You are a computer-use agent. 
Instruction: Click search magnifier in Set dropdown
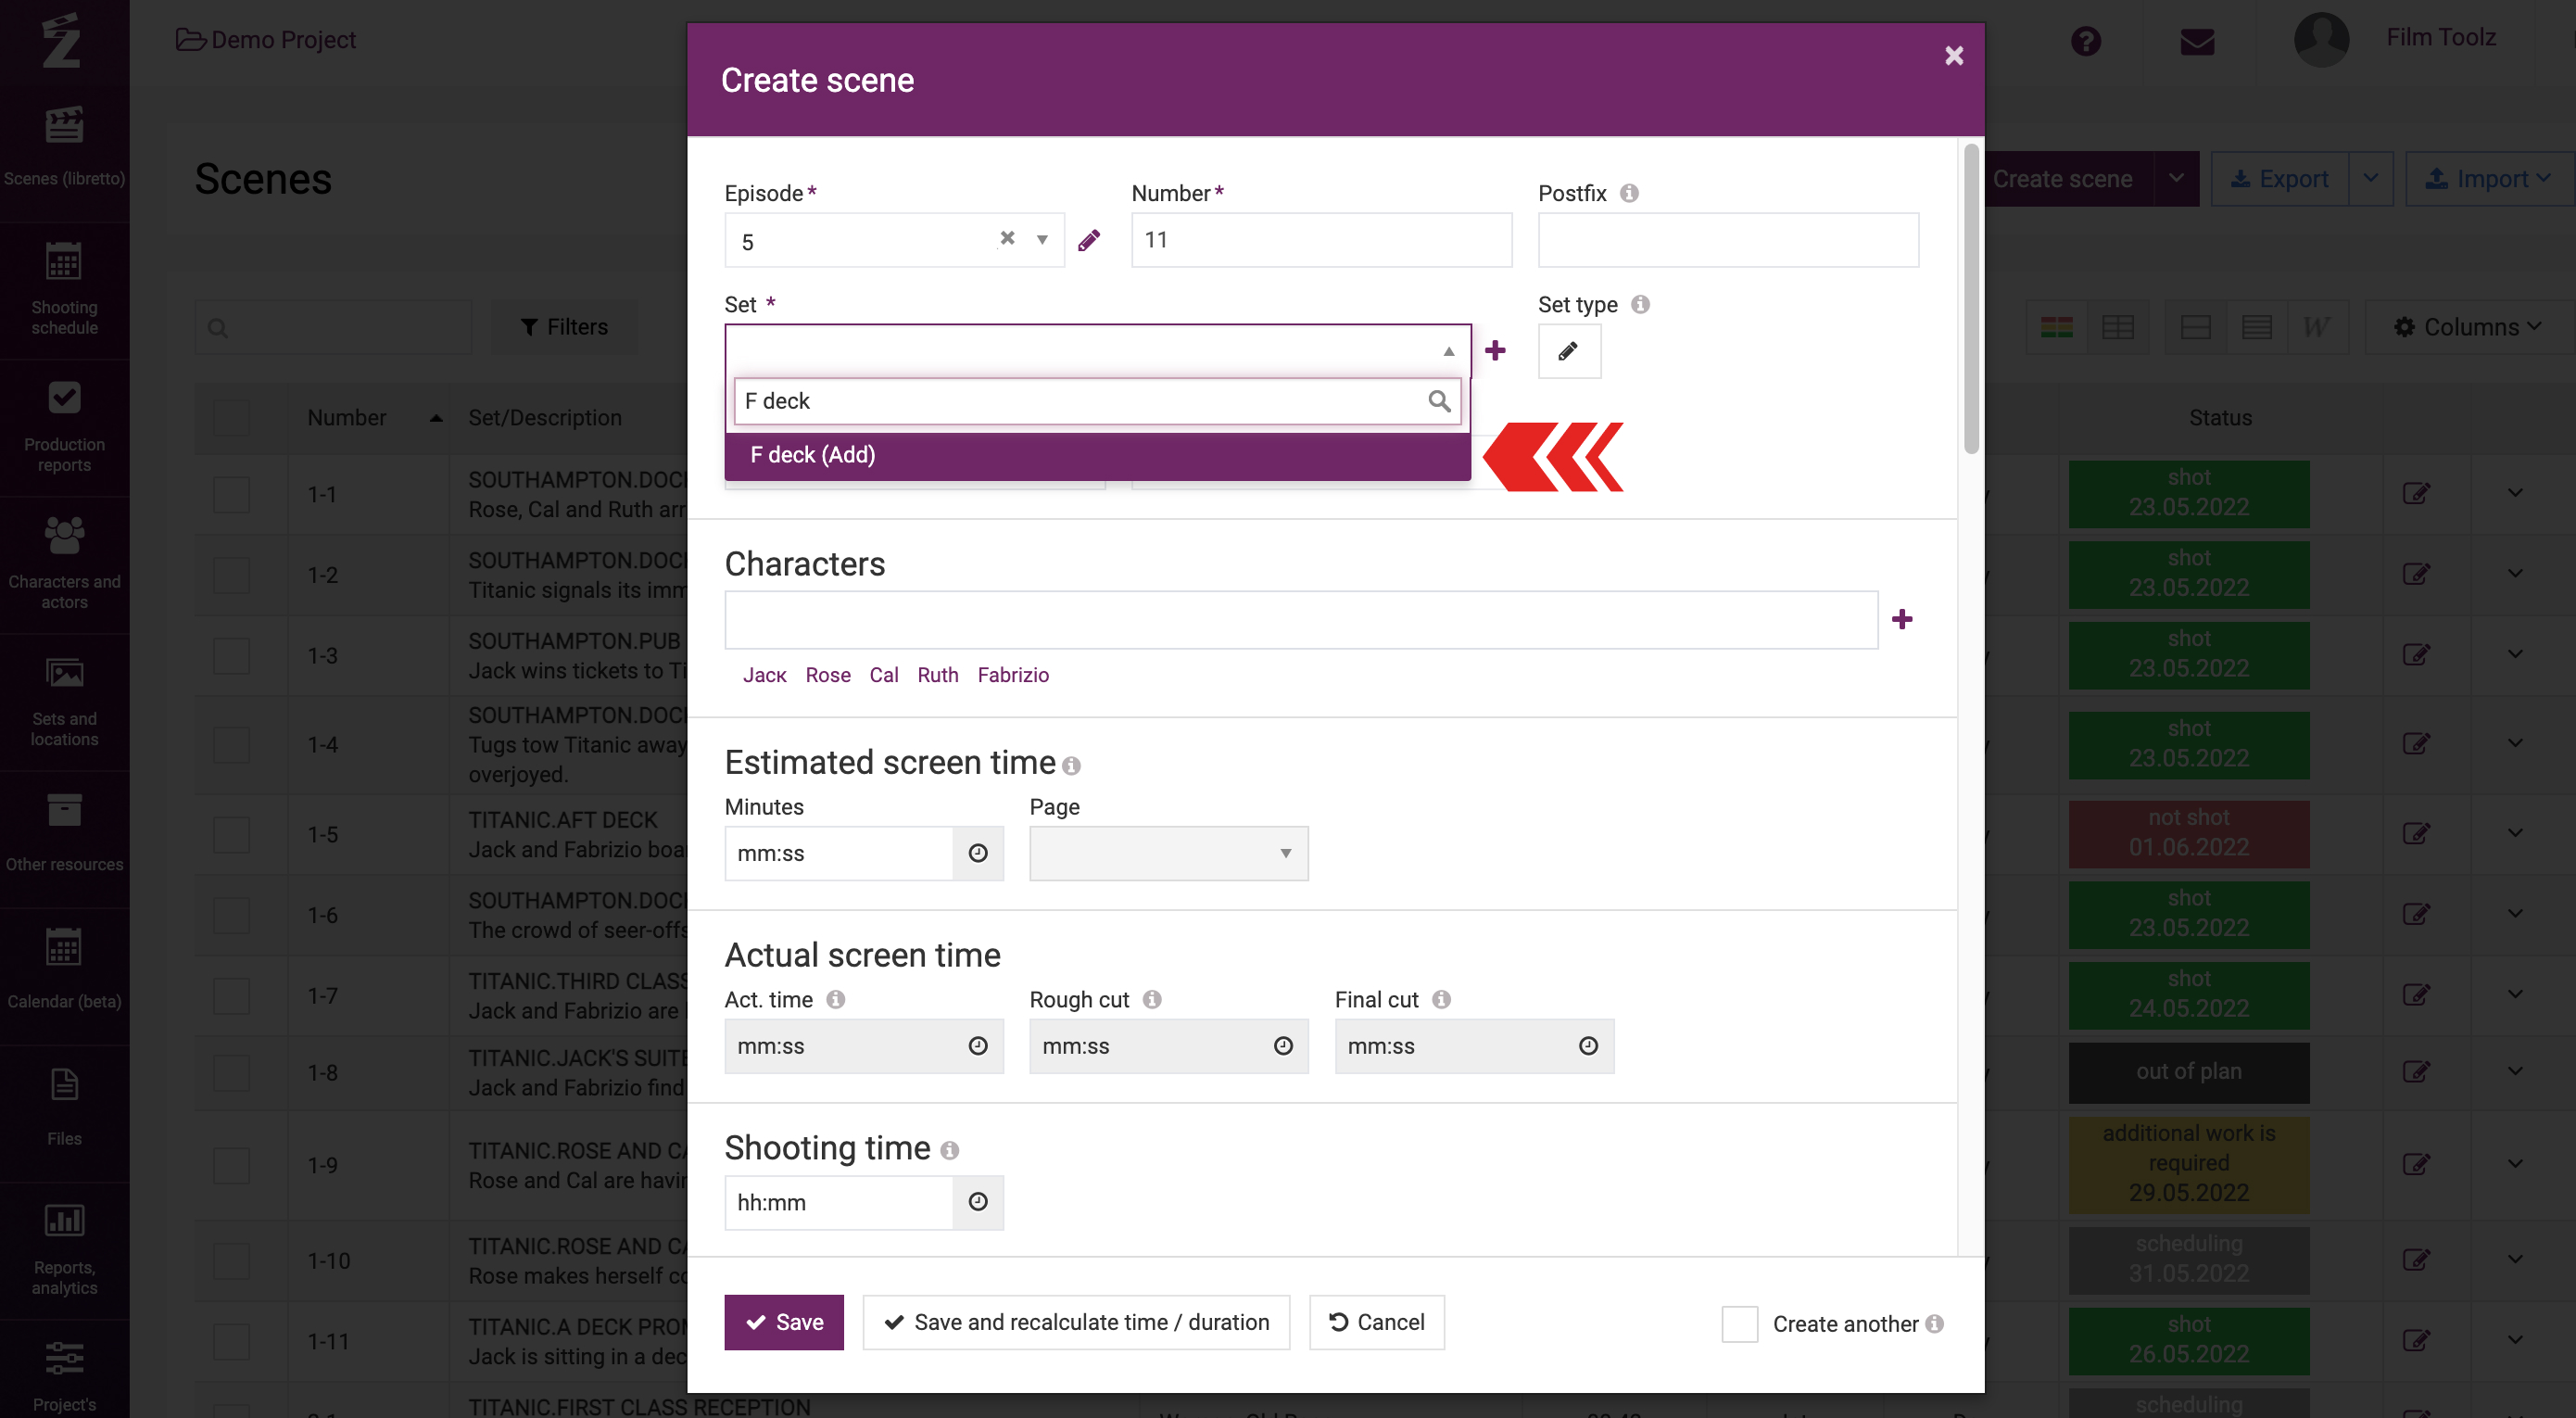1439,401
